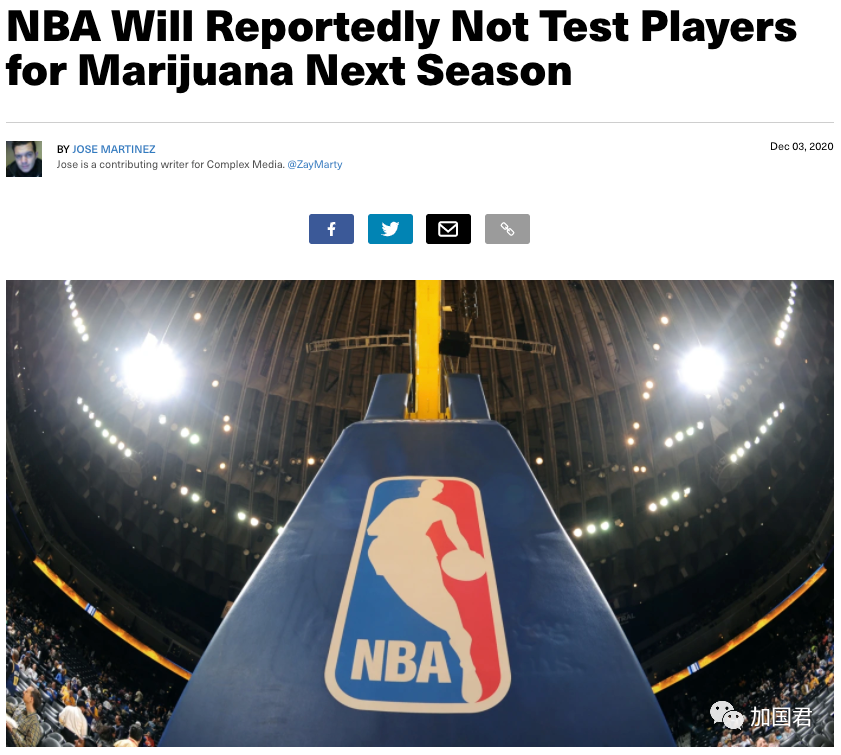The width and height of the screenshot is (841, 755).
Task: Copy the article link using the chain icon
Action: click(x=507, y=229)
